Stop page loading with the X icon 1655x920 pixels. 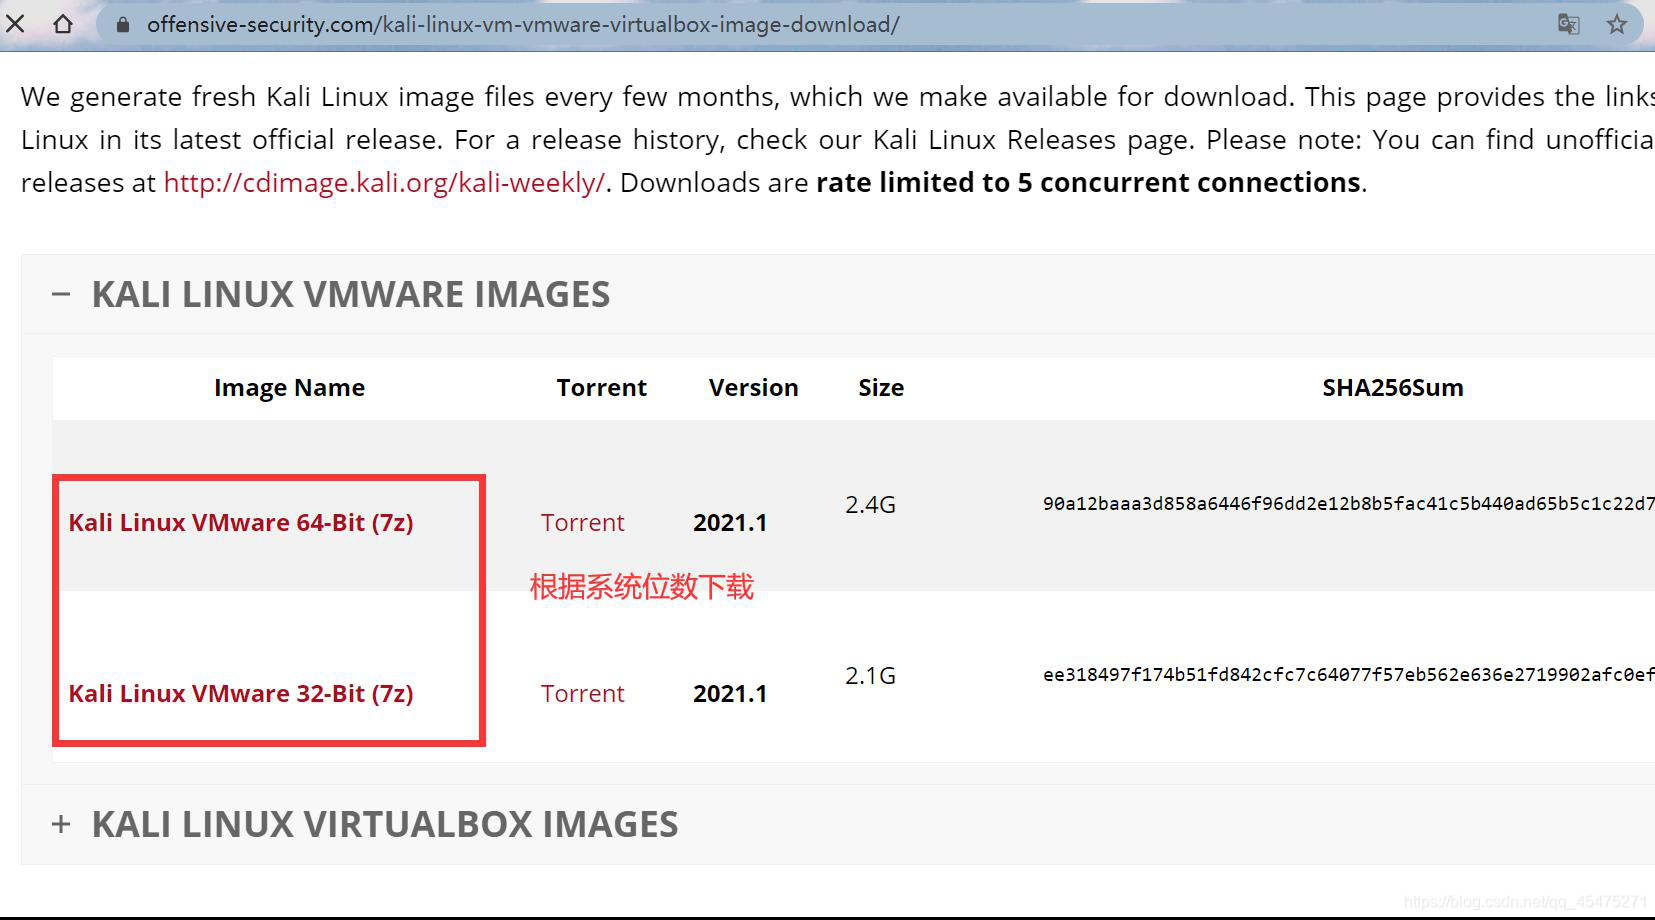[x=15, y=23]
